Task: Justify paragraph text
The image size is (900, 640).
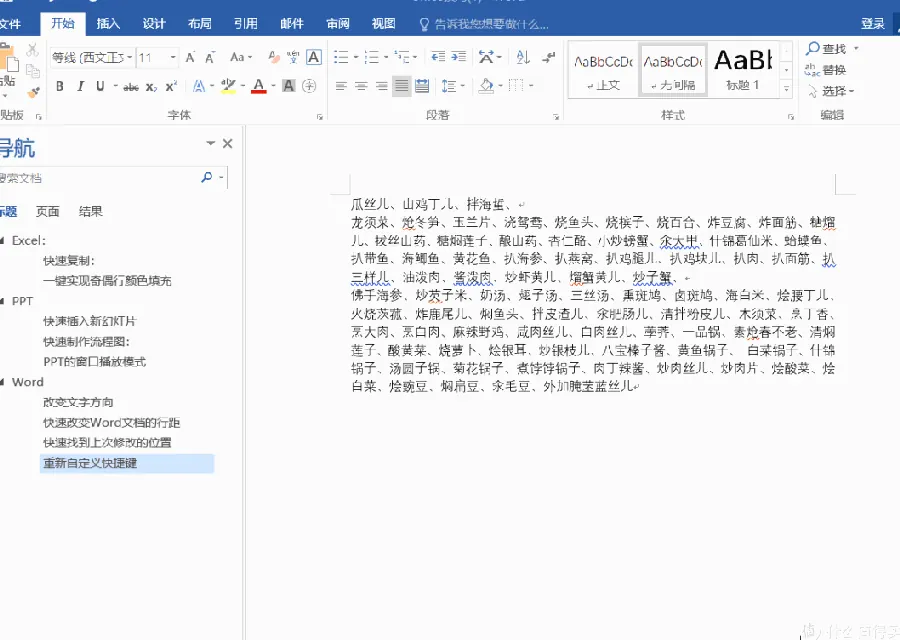Action: coord(402,86)
